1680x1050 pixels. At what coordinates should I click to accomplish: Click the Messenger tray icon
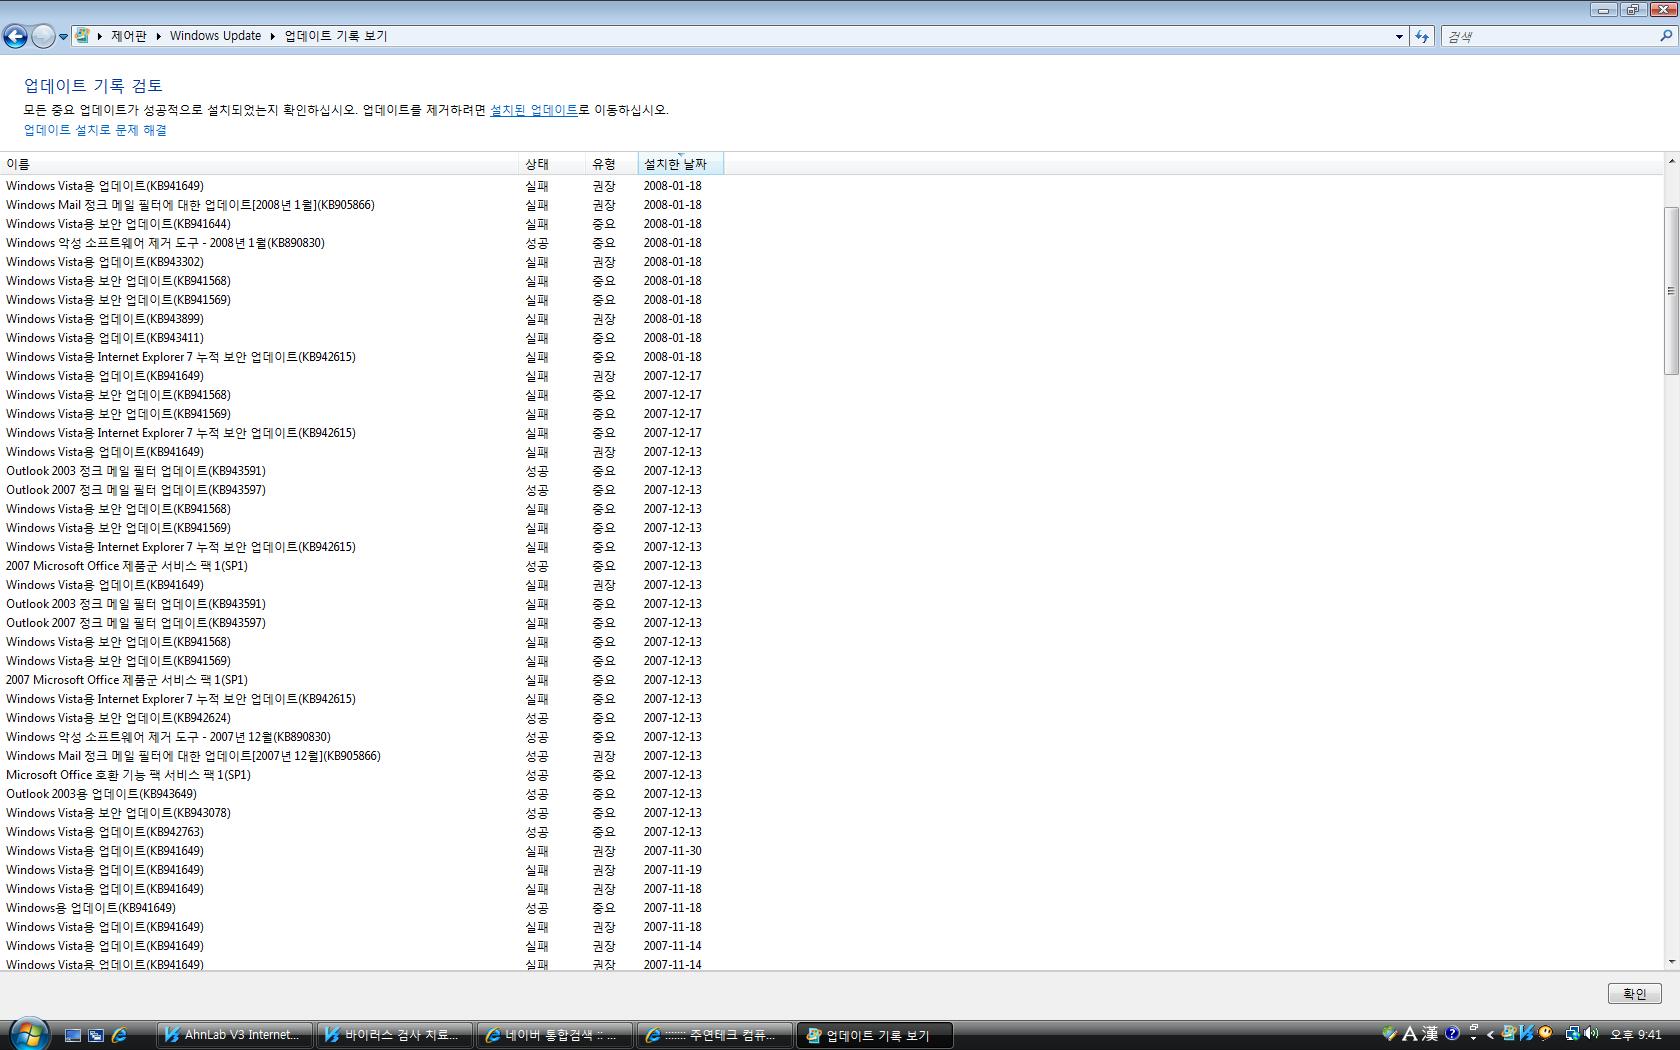coord(1508,1034)
